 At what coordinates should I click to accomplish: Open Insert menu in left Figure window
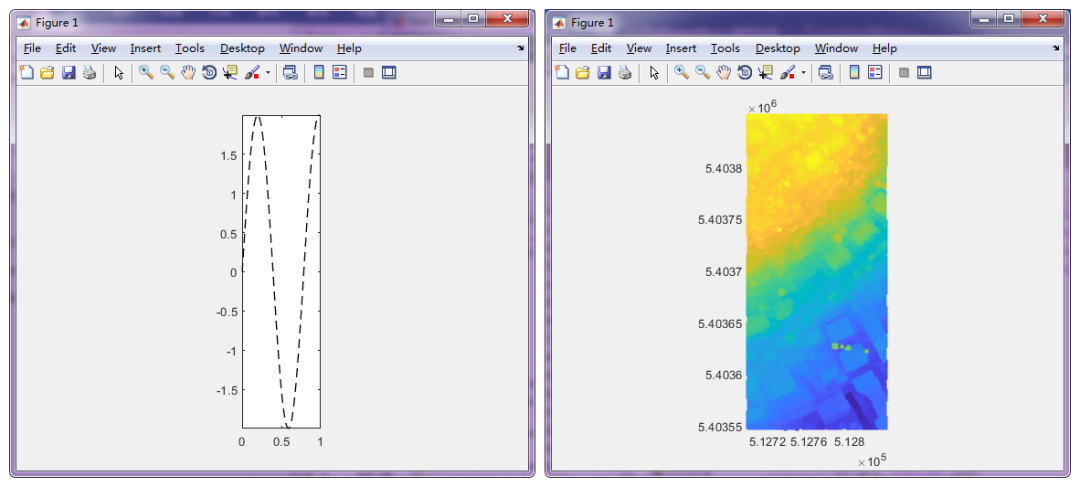coord(145,48)
